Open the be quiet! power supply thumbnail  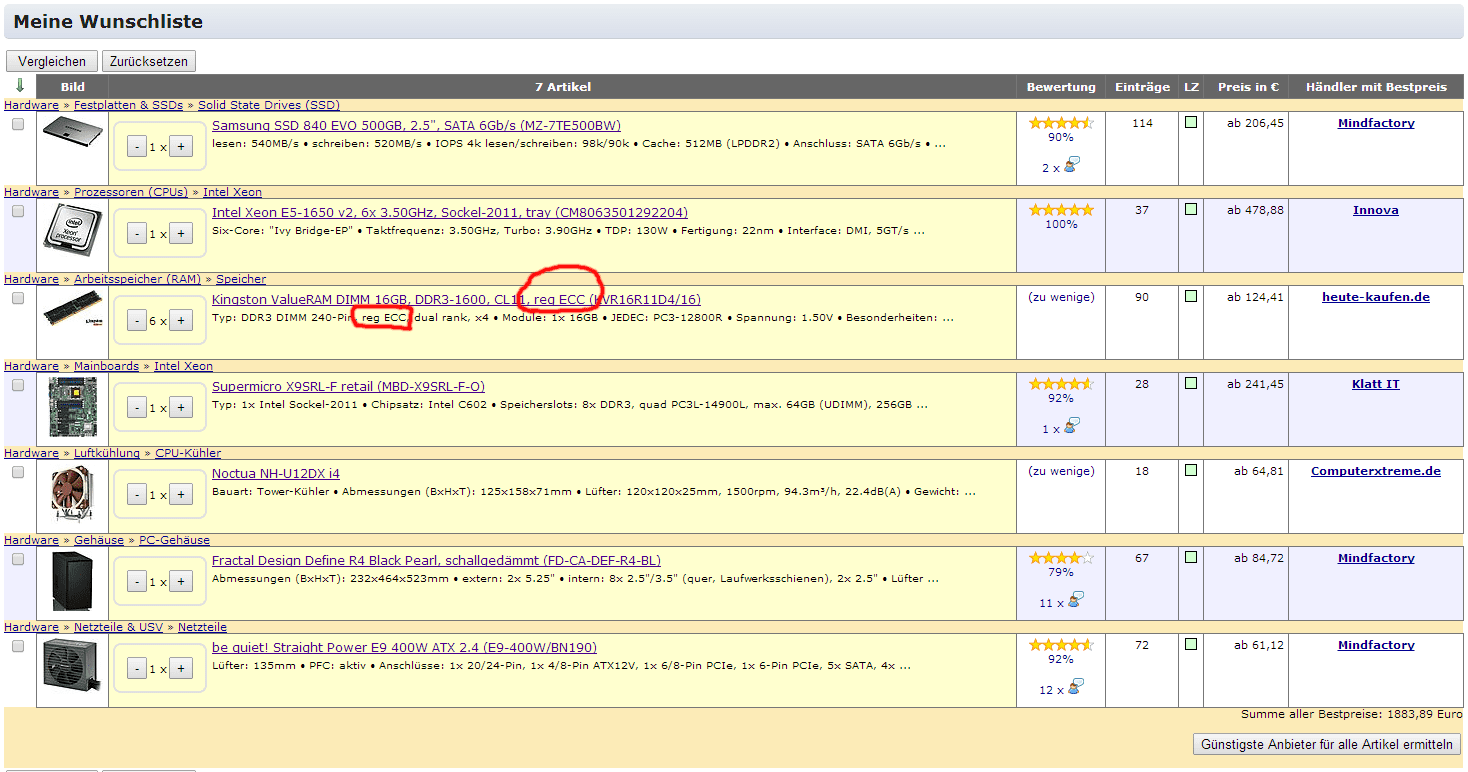click(72, 663)
